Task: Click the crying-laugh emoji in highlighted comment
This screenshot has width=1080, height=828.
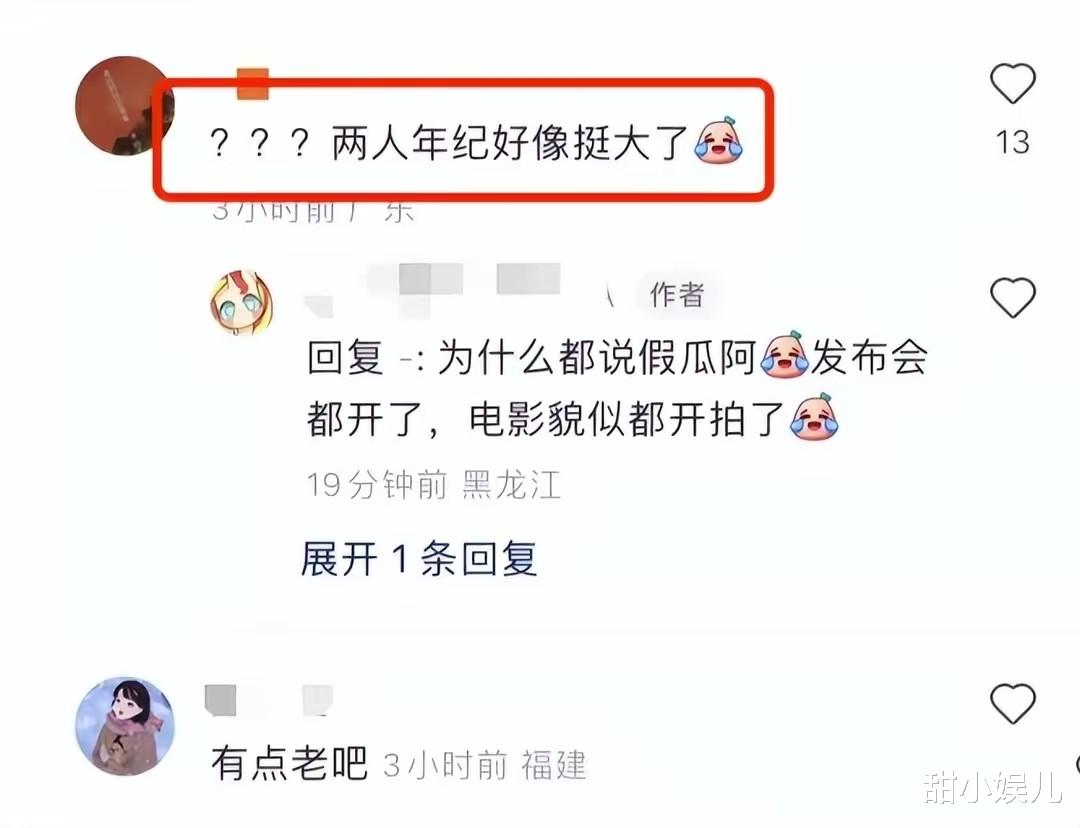Action: pyautogui.click(x=718, y=141)
